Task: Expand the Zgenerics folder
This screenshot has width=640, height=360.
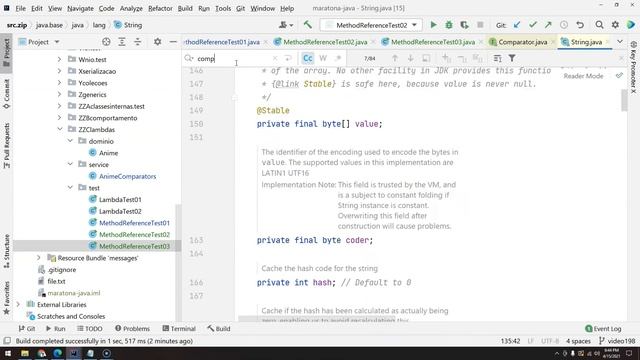Action: [x=60, y=94]
